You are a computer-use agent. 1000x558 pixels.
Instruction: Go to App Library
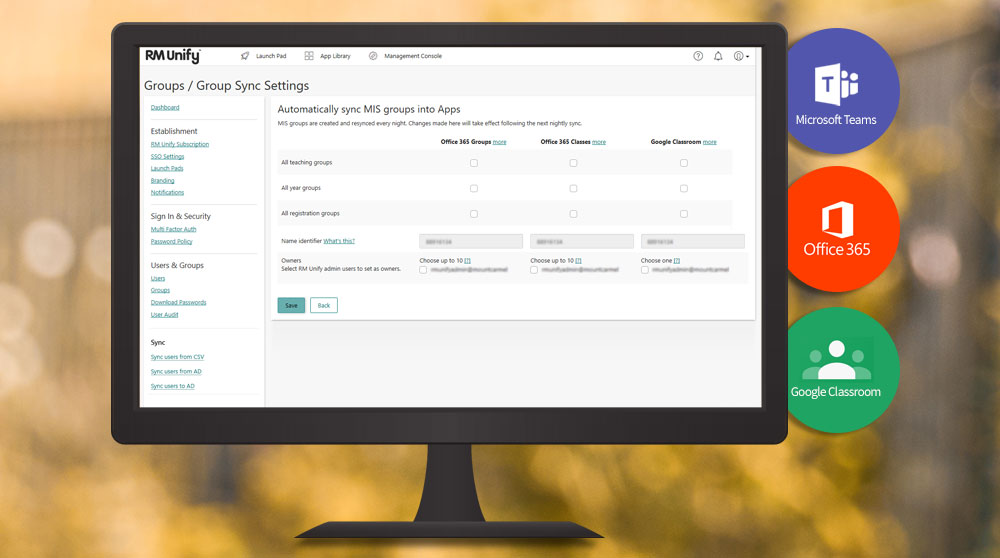click(x=335, y=56)
